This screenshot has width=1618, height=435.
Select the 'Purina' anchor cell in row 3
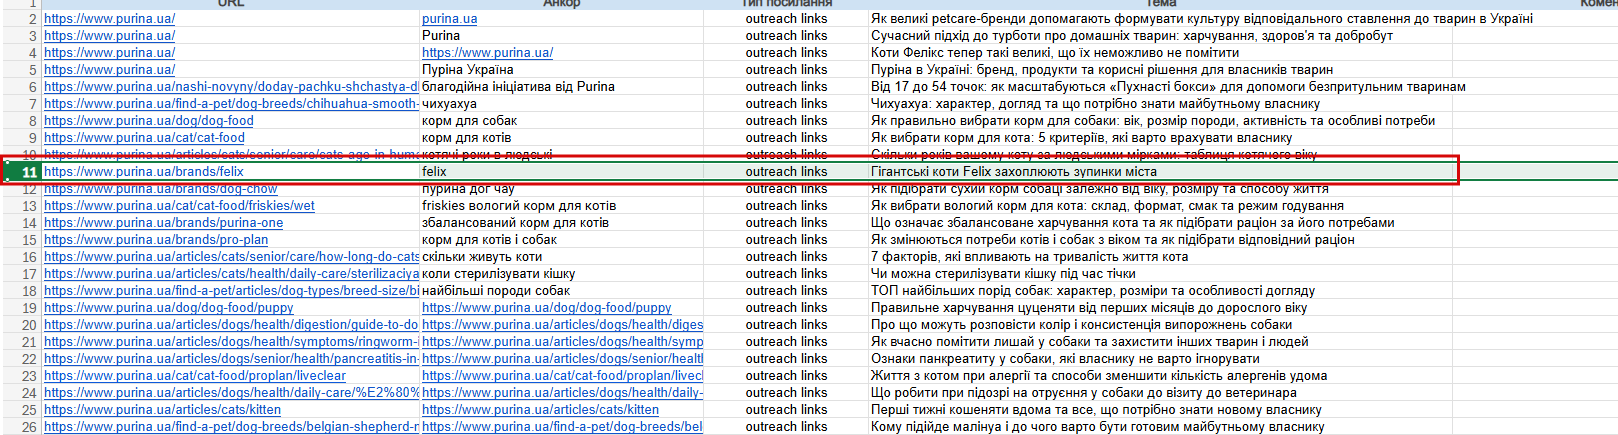click(561, 36)
